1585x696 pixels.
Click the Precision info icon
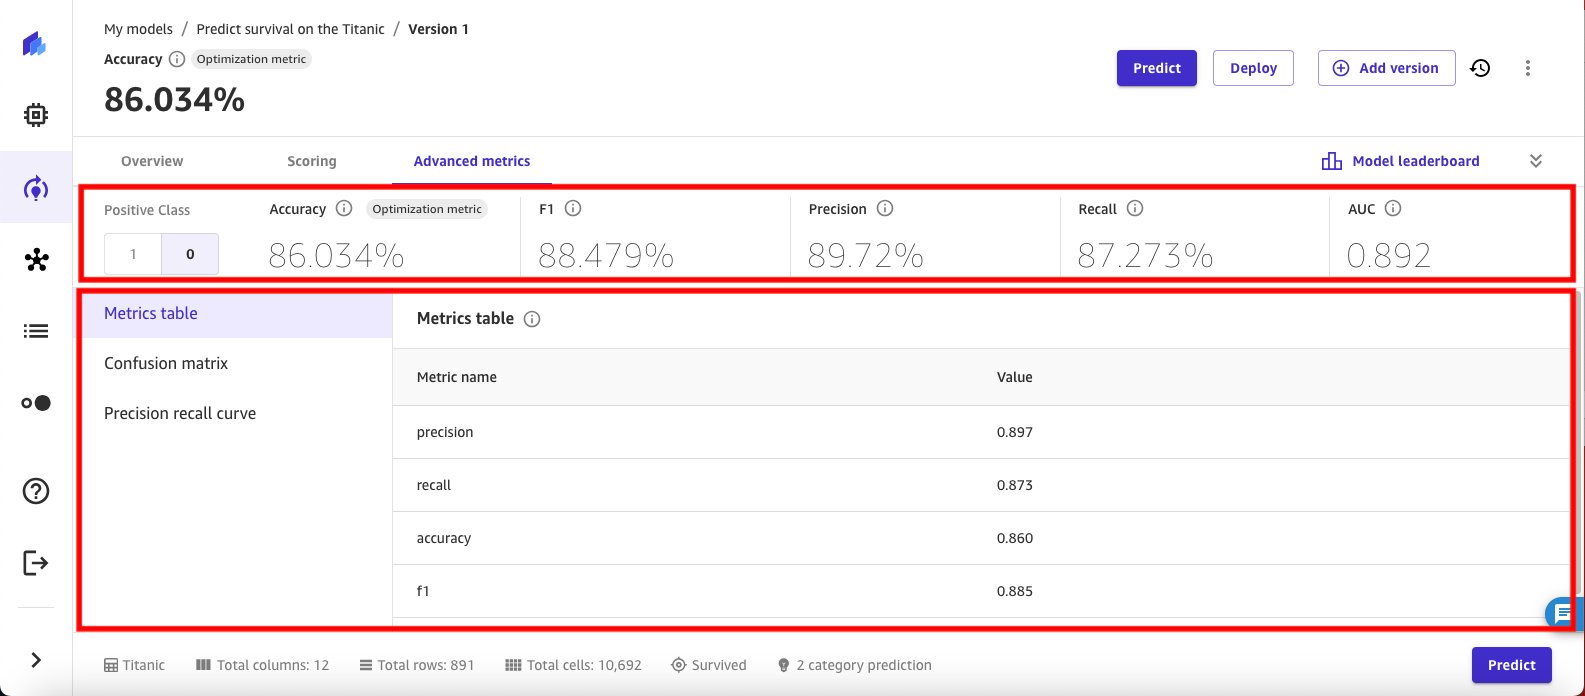click(885, 209)
